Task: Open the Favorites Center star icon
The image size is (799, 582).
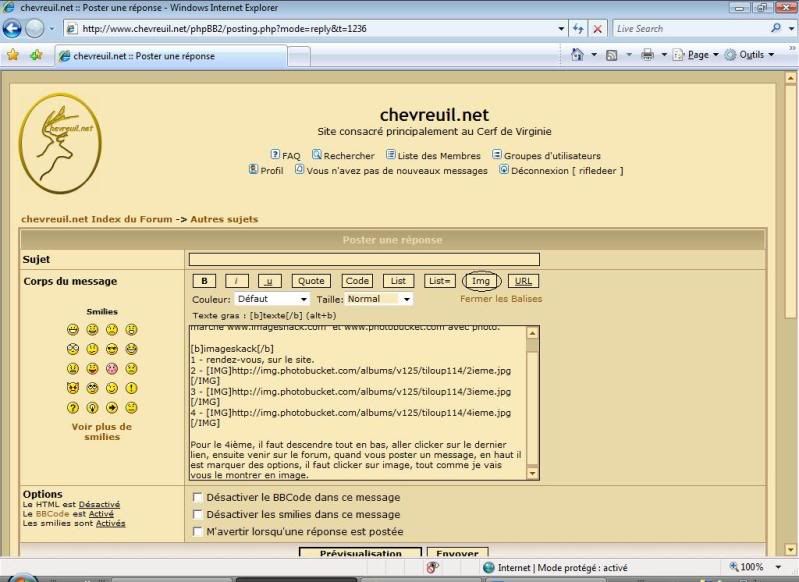Action: [13, 55]
